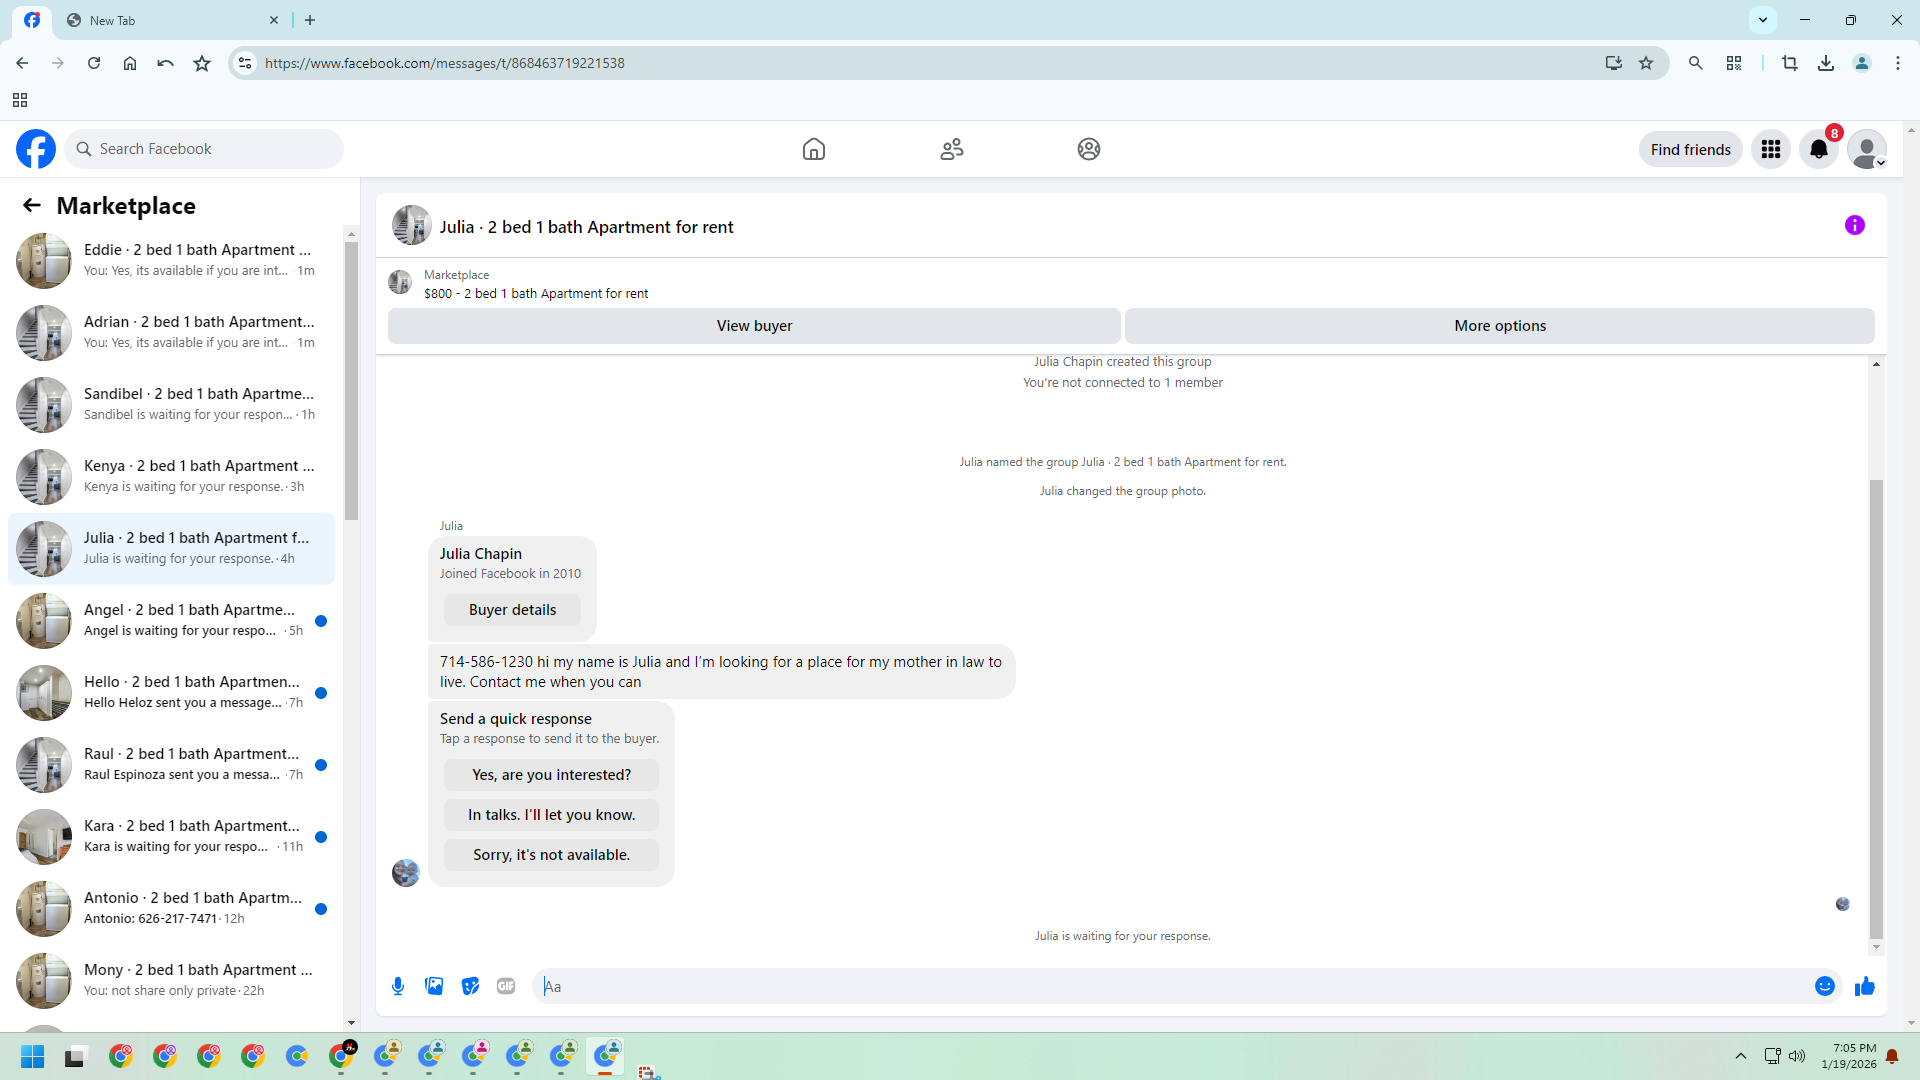Open the sticker picker icon
Image resolution: width=1920 pixels, height=1080 pixels.
coord(470,986)
